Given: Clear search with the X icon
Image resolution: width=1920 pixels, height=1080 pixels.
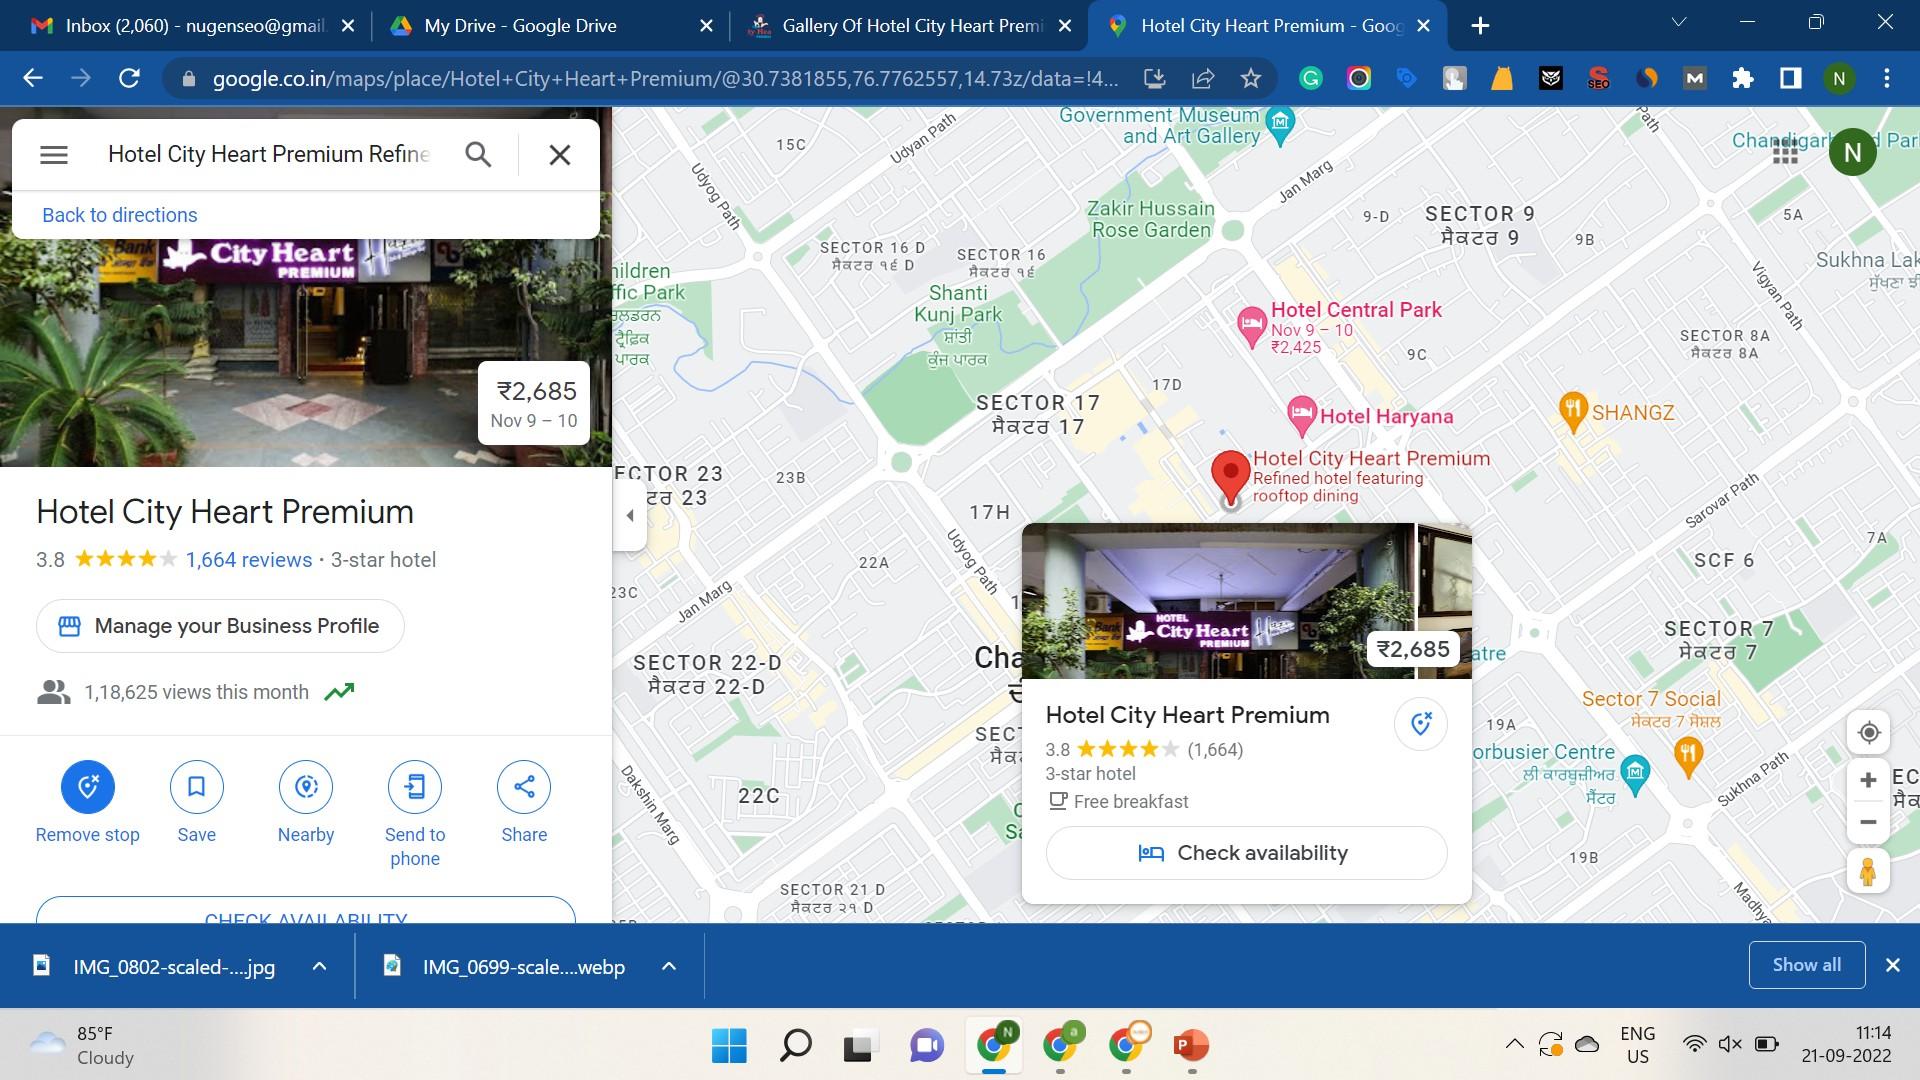Looking at the screenshot, I should click(x=560, y=154).
